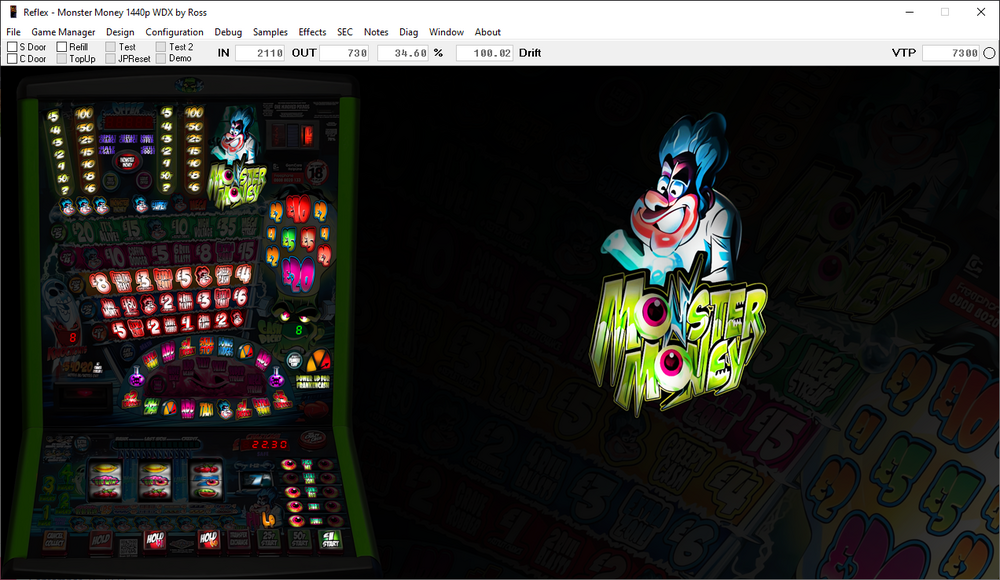The width and height of the screenshot is (1000, 580).
Task: Push the lit Hold Hi button
Action: [155, 540]
